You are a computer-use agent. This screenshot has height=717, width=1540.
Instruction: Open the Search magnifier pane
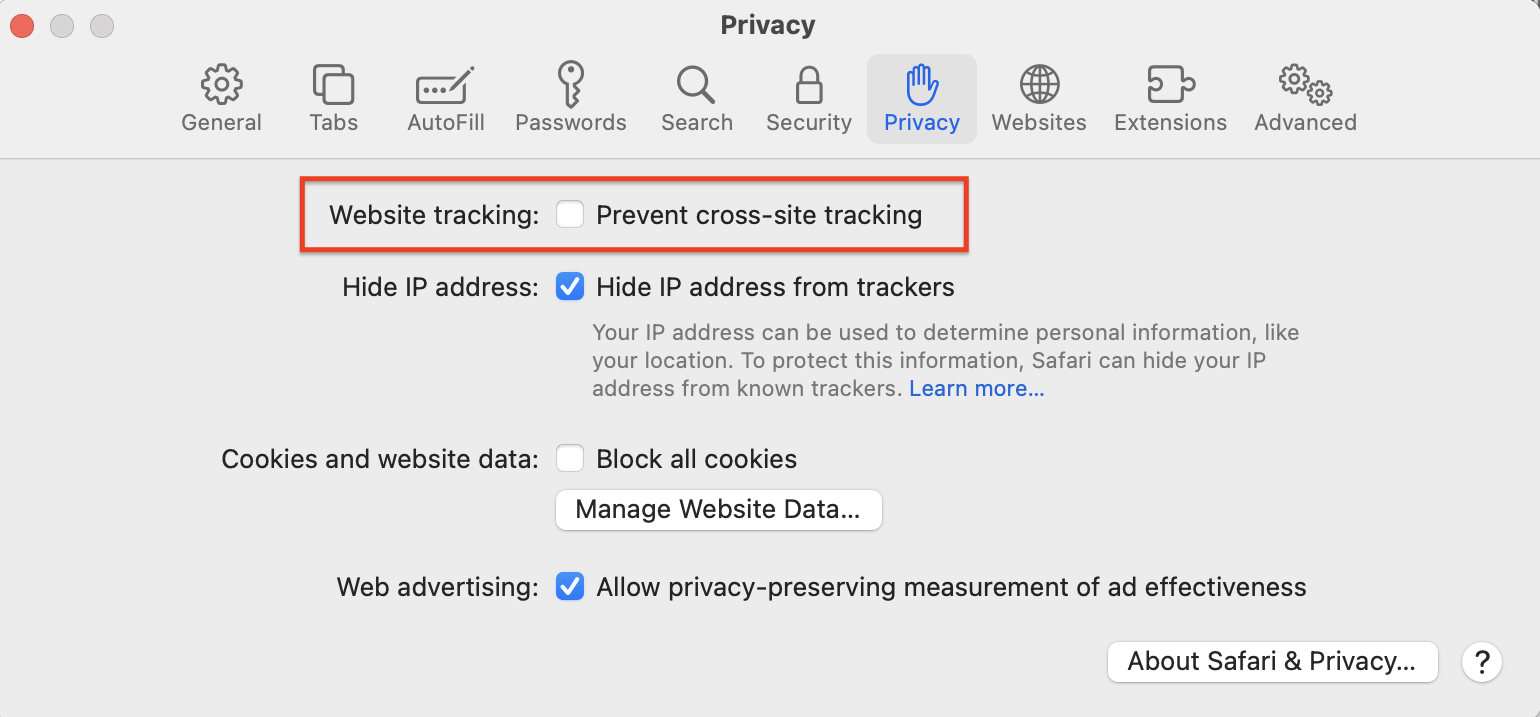[696, 86]
